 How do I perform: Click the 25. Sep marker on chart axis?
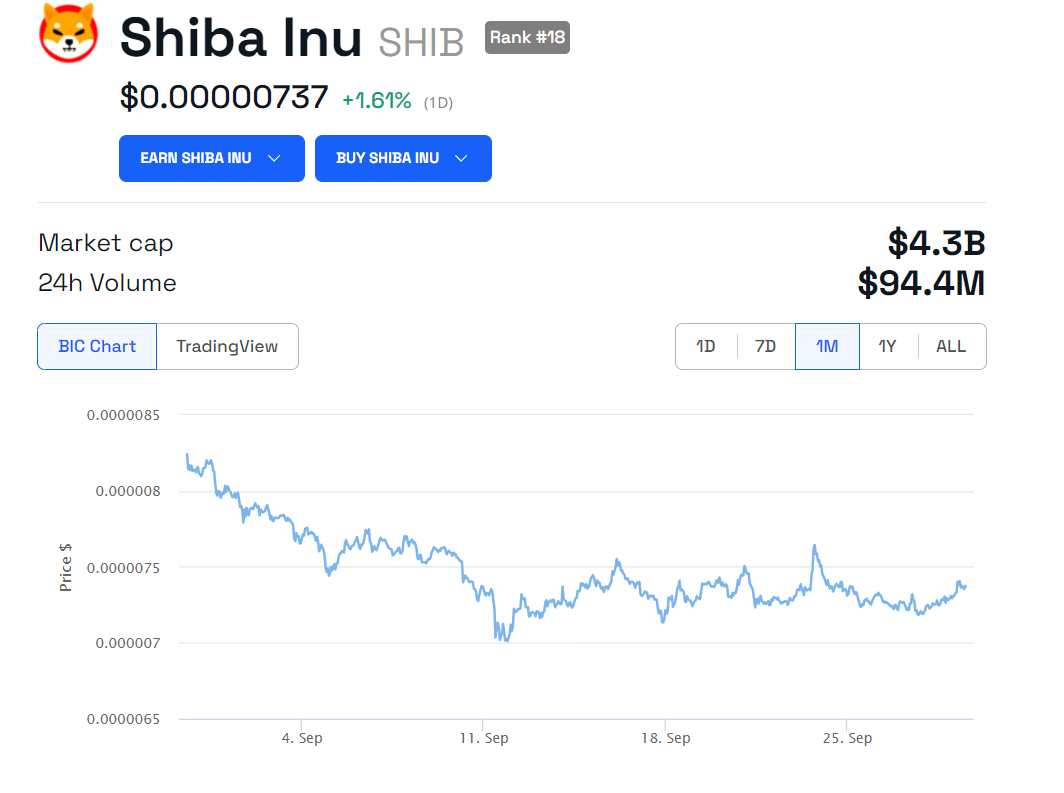(x=848, y=738)
